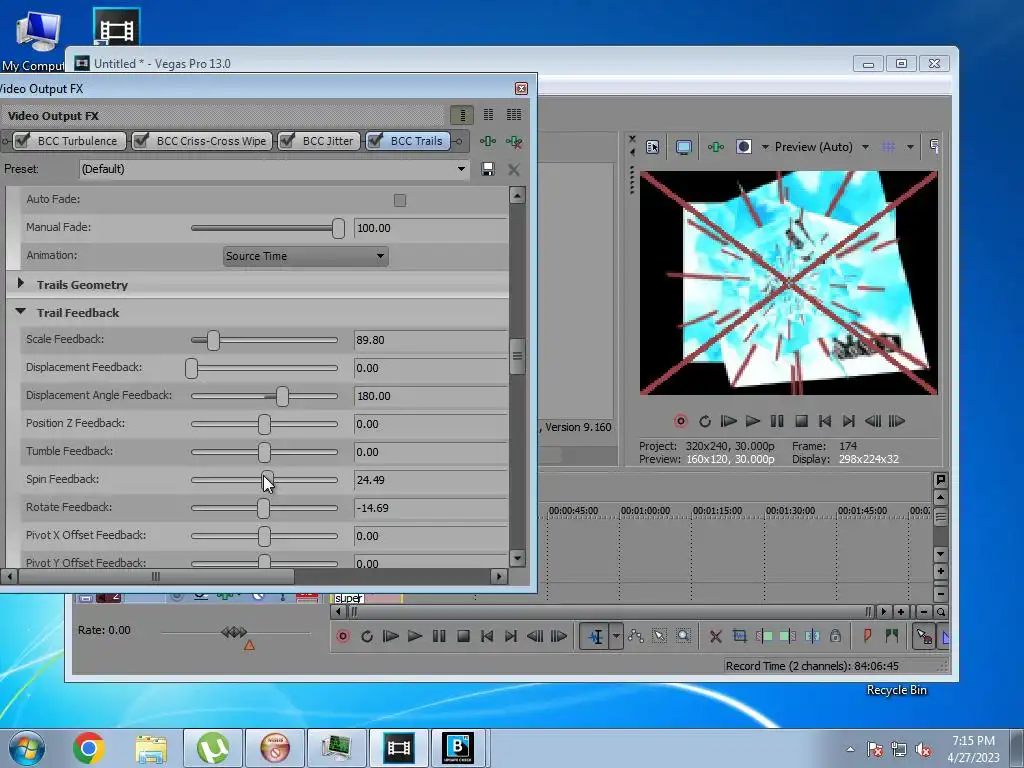Open project video properties in preview
The width and height of the screenshot is (1024, 768).
tap(652, 147)
